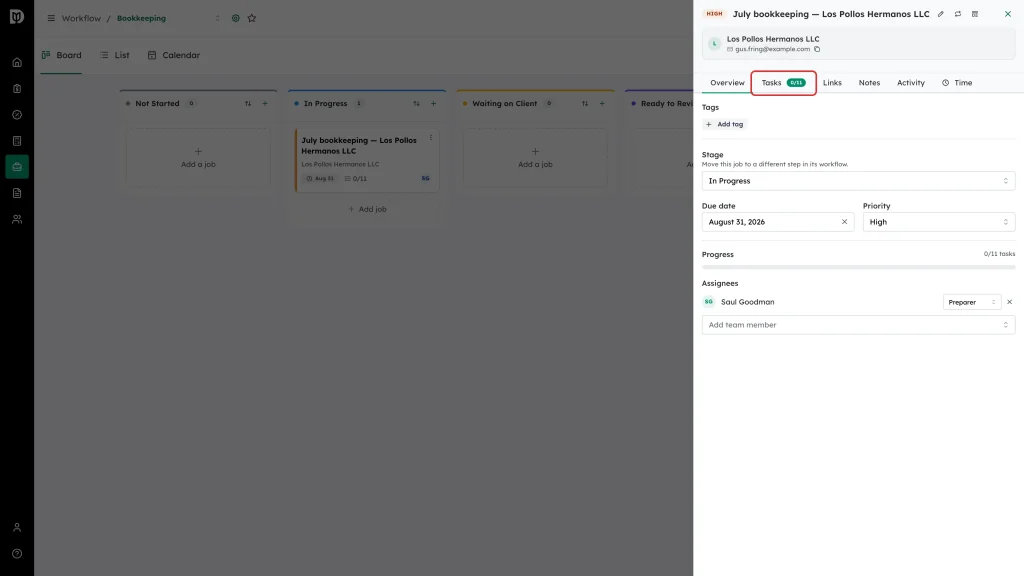Open the document icon in the sidebar
Screen dimensions: 1024x576
pyautogui.click(x=17, y=193)
